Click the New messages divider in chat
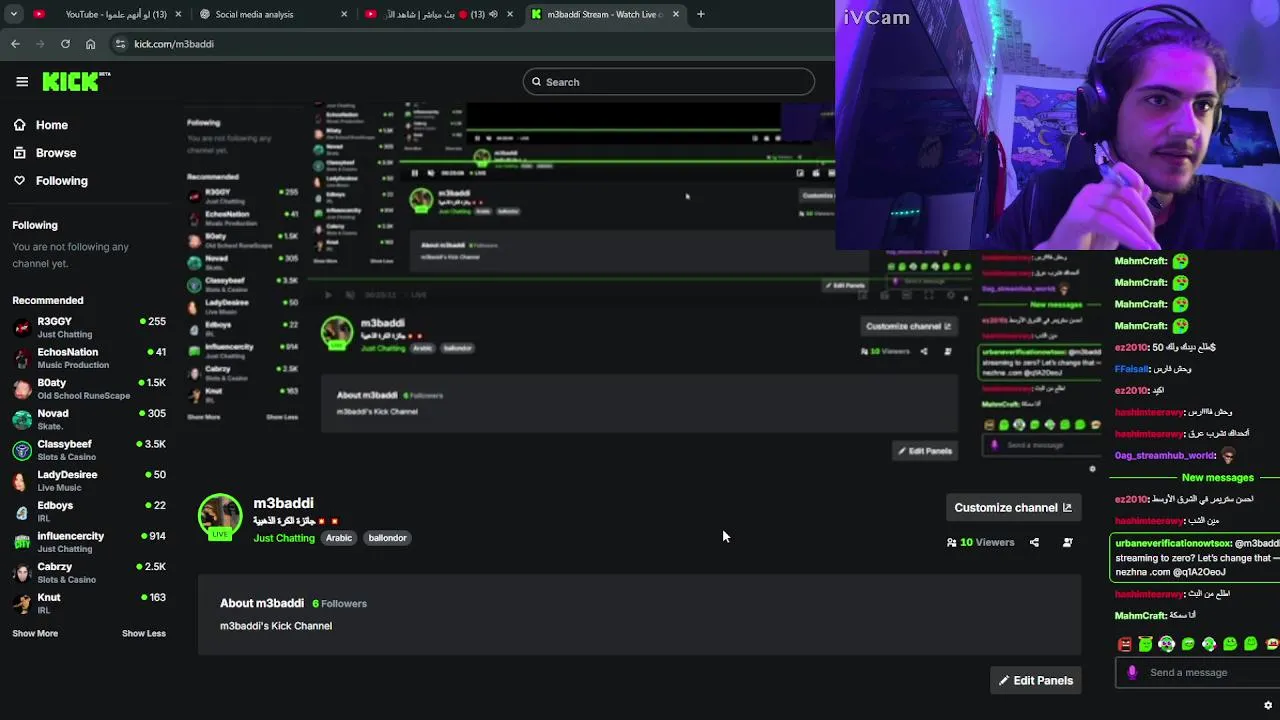This screenshot has width=1280, height=720. pos(1216,478)
